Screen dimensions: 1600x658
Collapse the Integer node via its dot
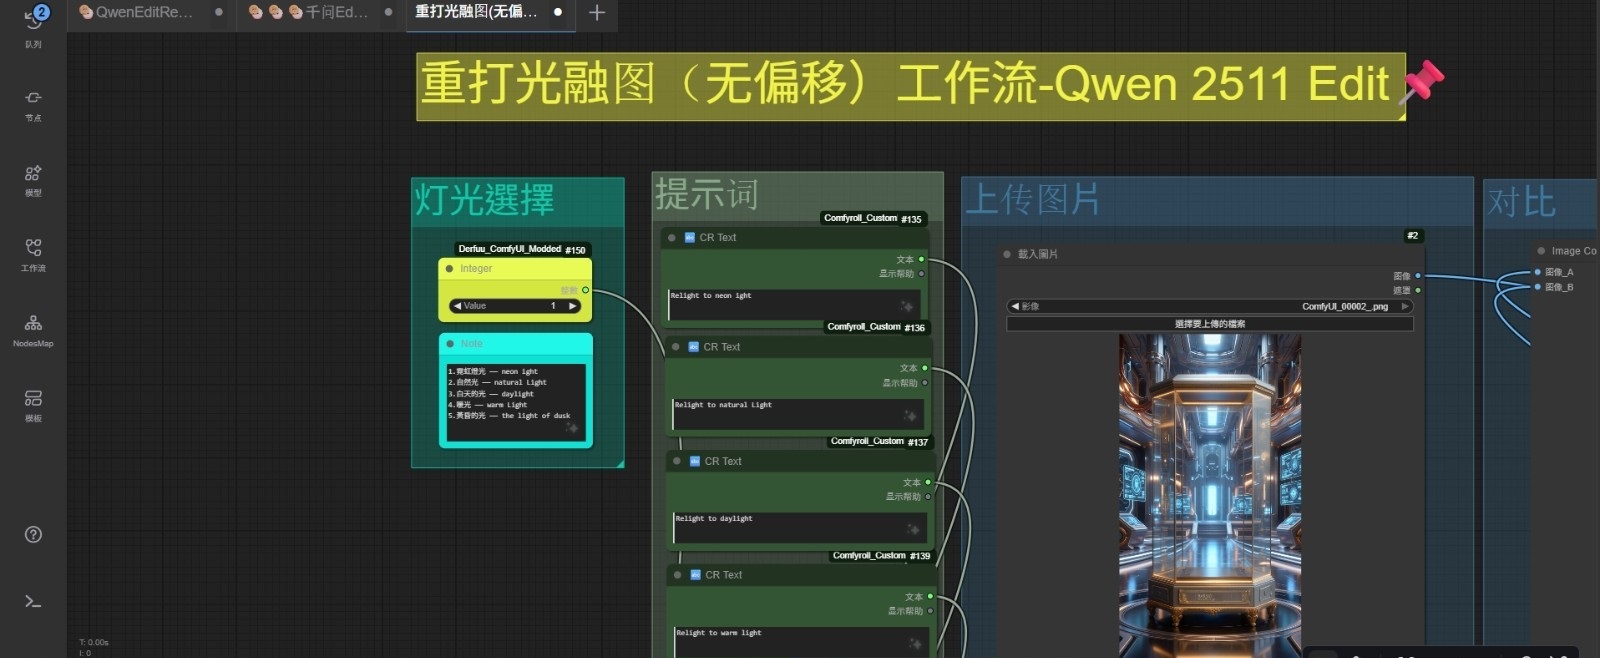pos(450,269)
